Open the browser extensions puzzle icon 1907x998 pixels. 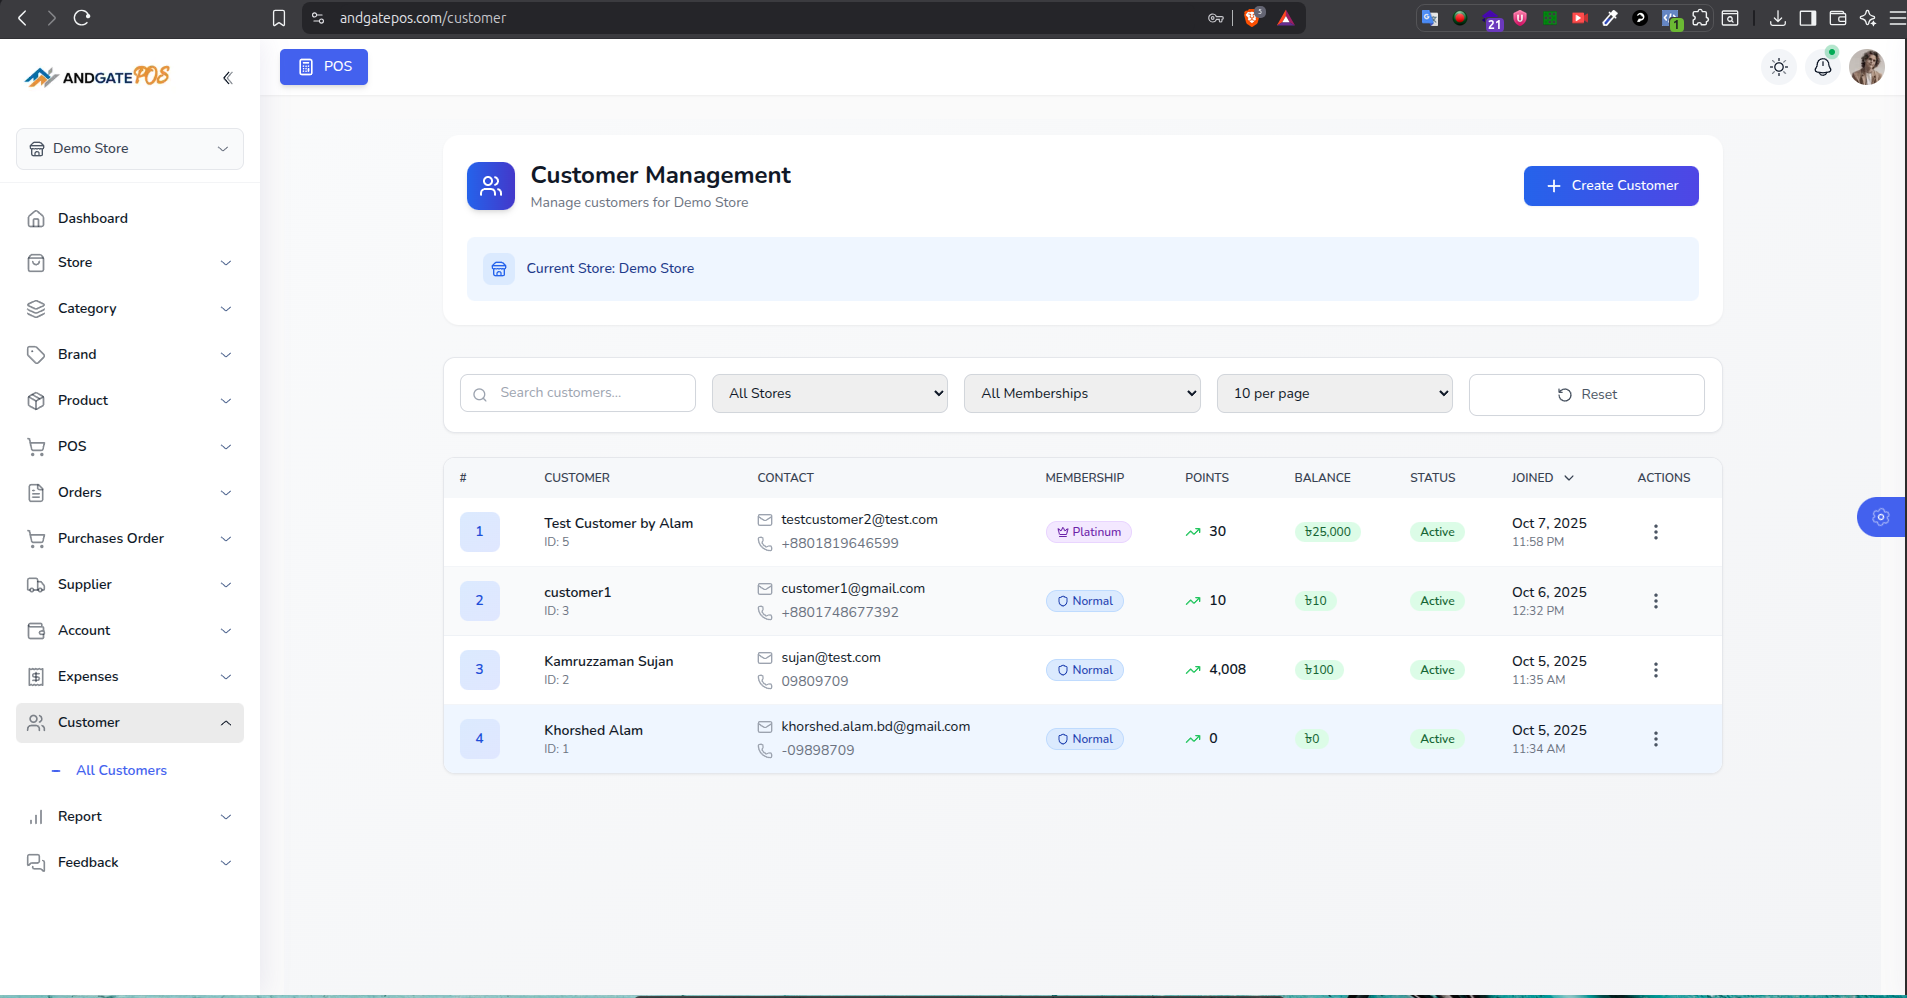(x=1700, y=18)
